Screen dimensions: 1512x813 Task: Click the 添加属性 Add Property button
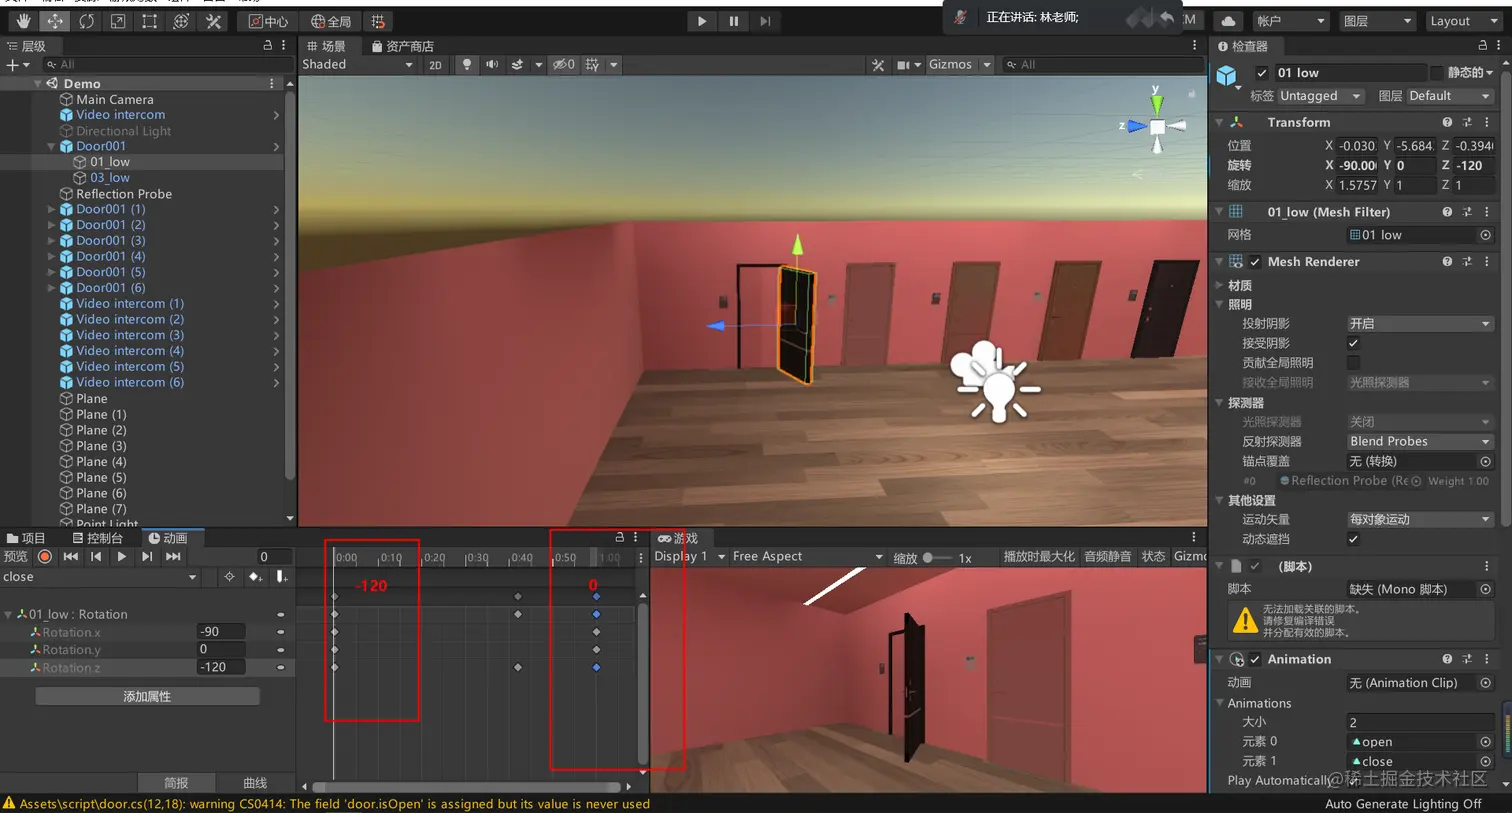pos(147,696)
